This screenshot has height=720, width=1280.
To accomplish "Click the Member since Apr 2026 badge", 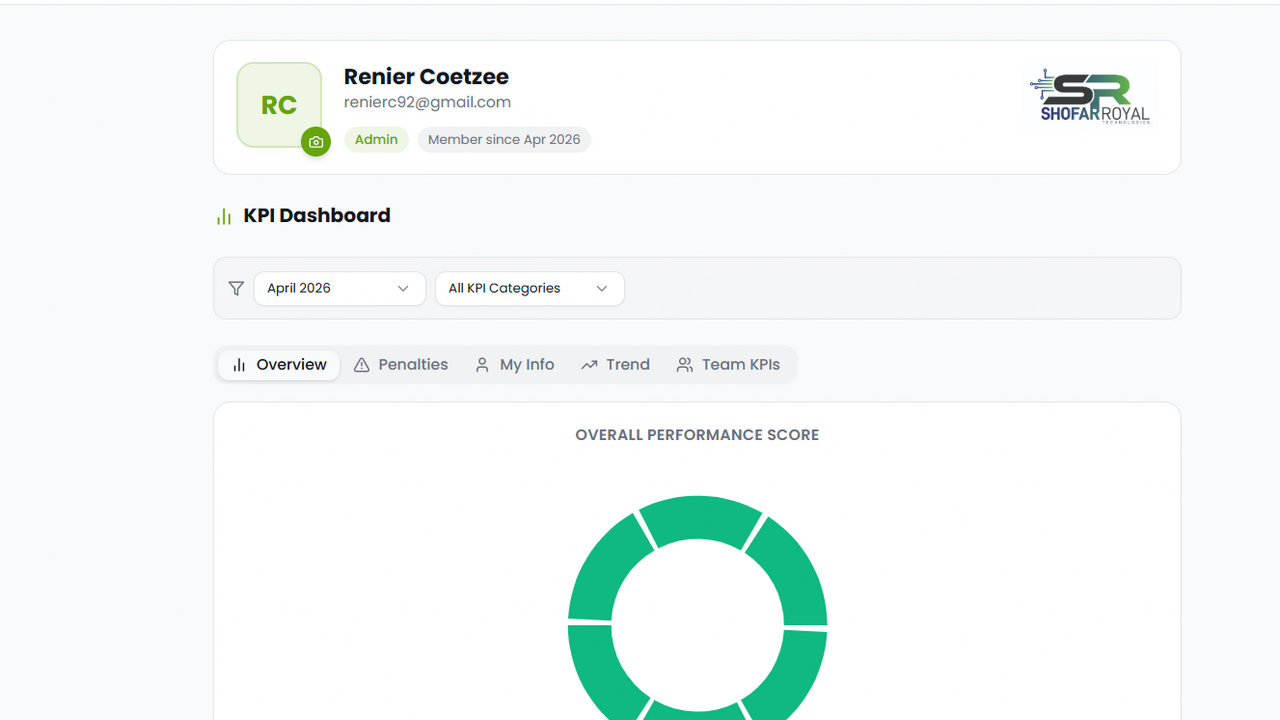I will click(x=504, y=140).
